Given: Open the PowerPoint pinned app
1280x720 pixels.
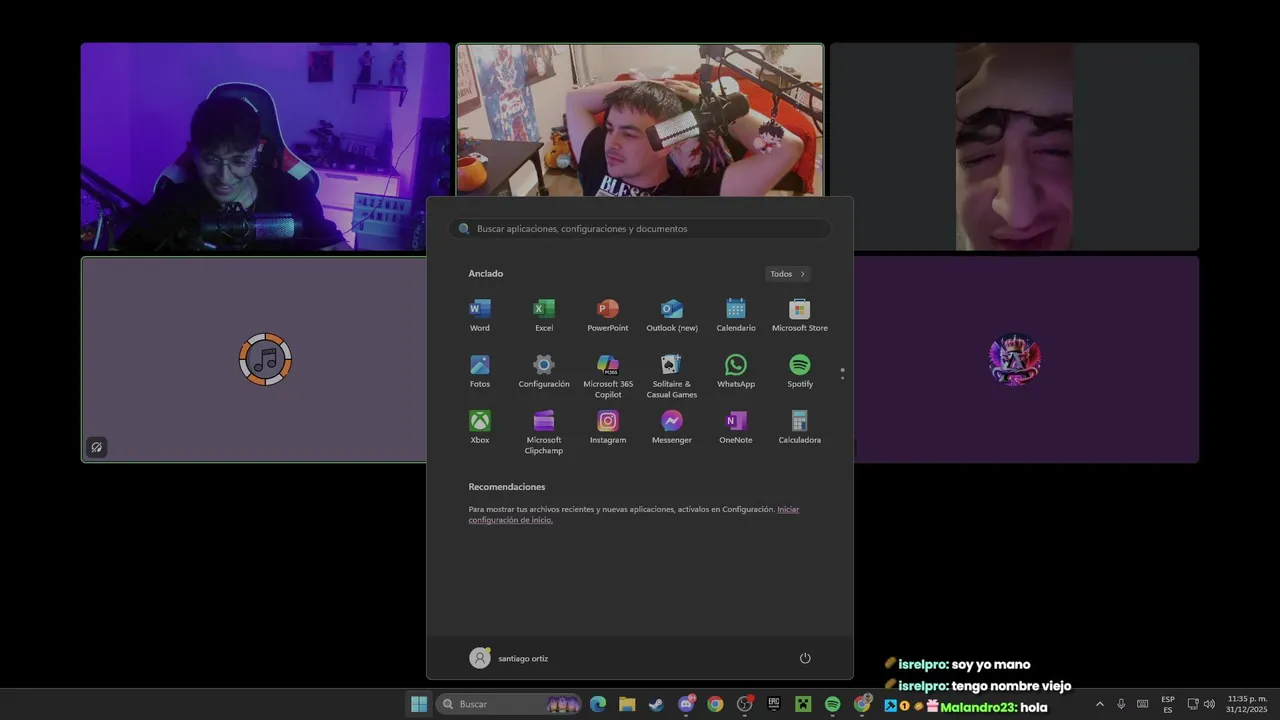Looking at the screenshot, I should tap(608, 315).
